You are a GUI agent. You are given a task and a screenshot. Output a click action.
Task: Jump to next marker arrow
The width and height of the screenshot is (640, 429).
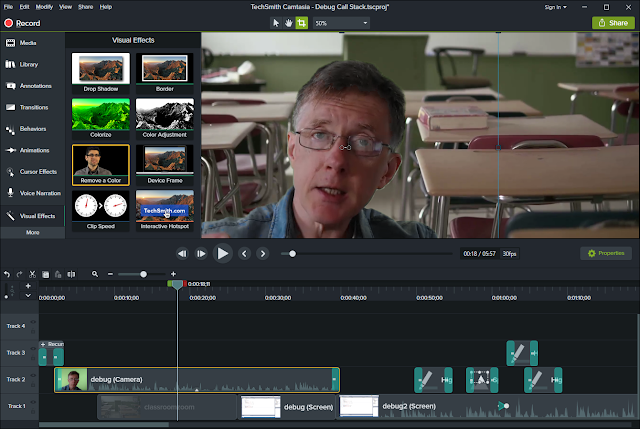263,254
